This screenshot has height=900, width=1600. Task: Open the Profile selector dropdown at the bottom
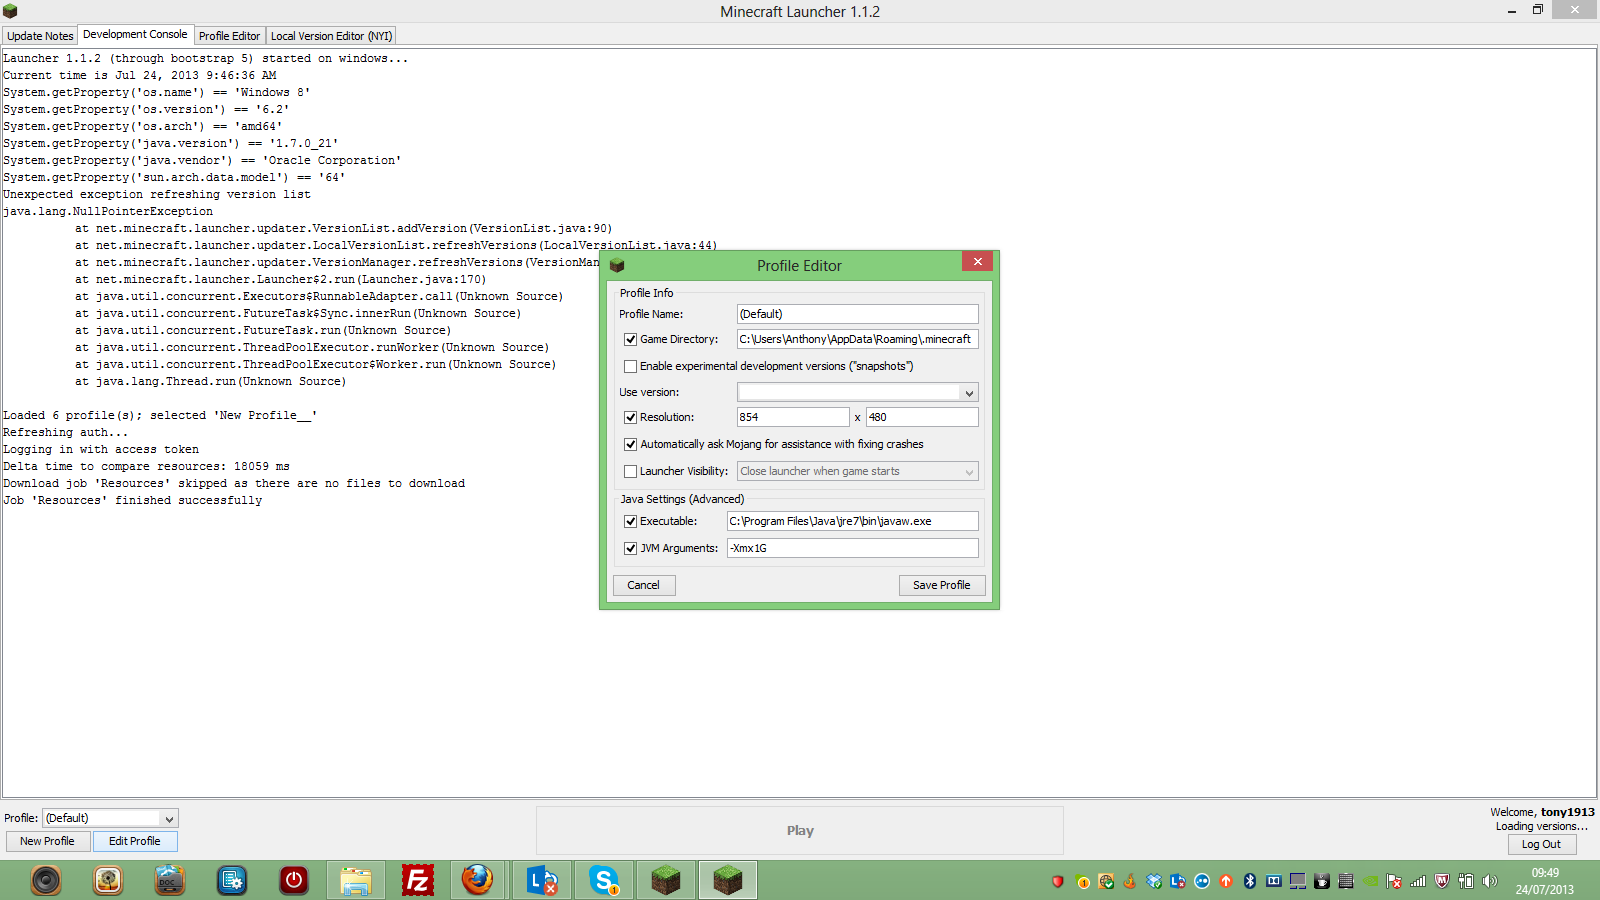[x=169, y=819]
